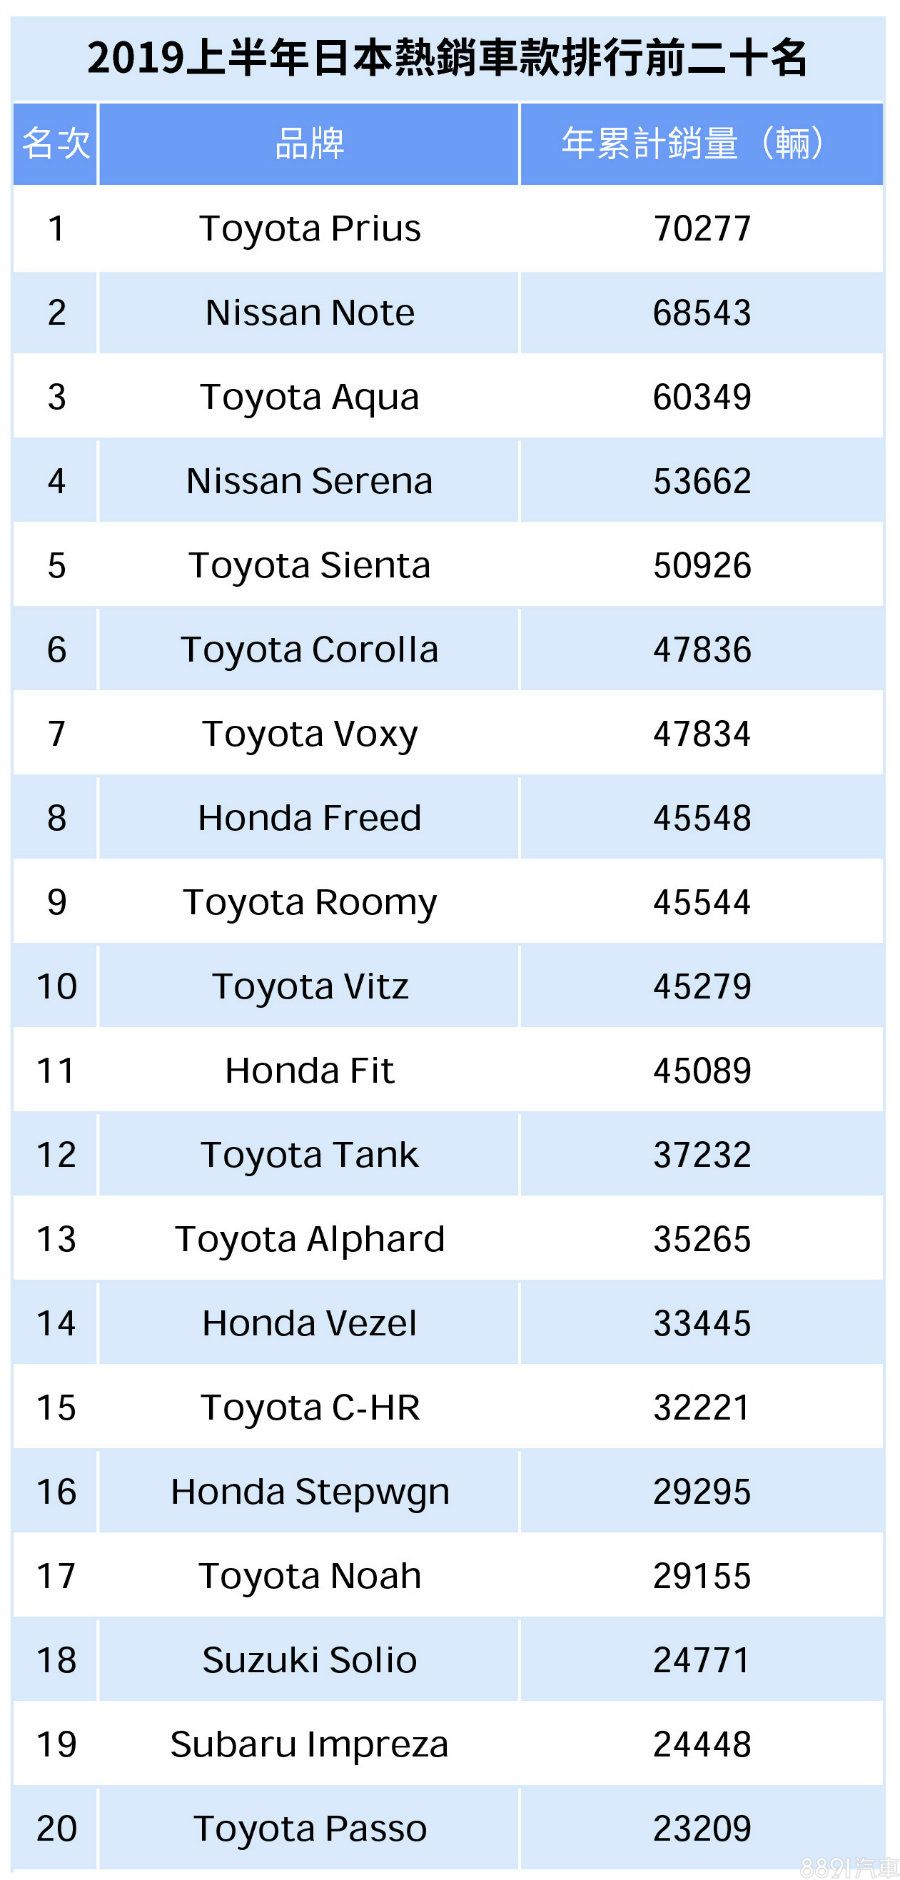The image size is (900, 1880).
Task: Select the 名次 column header
Action: 56,143
